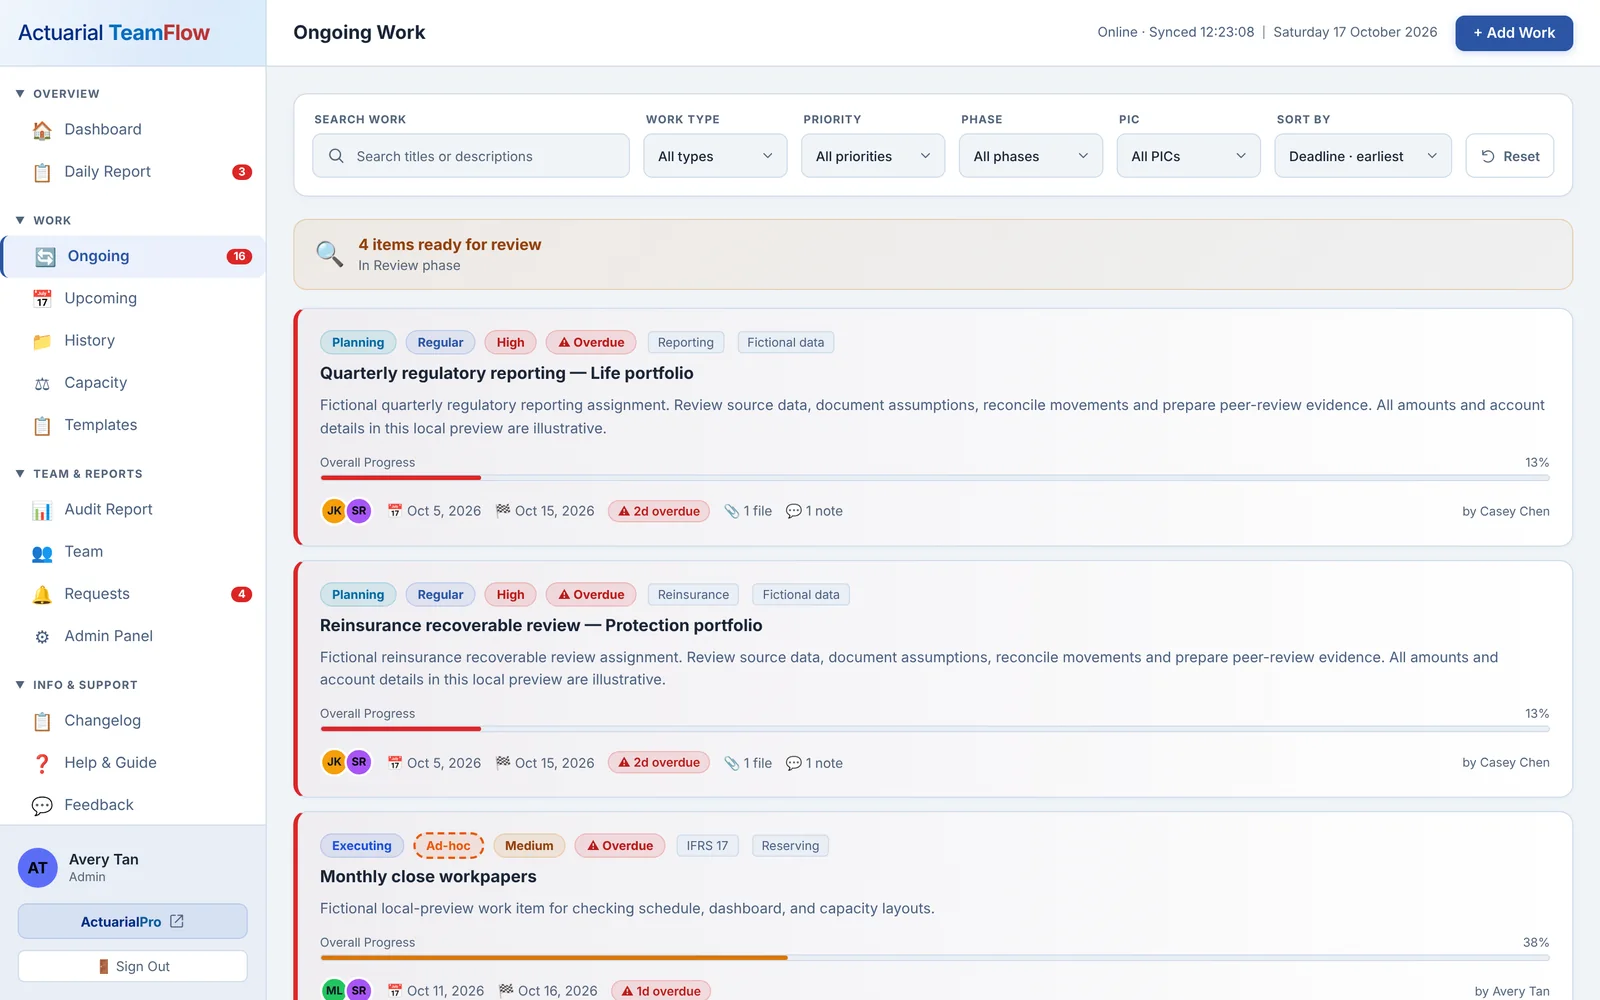Click the Upcoming calendar icon
1600x1000 pixels.
[x=42, y=299]
